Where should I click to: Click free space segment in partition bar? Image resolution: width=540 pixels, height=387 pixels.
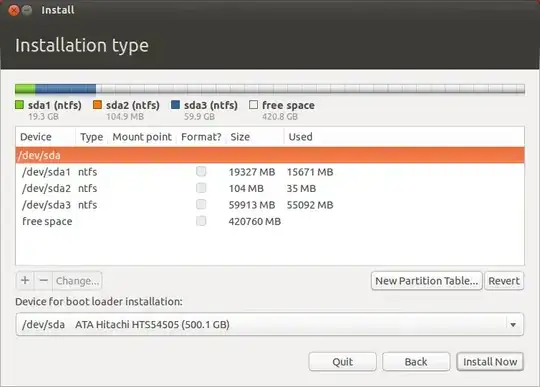[310, 89]
